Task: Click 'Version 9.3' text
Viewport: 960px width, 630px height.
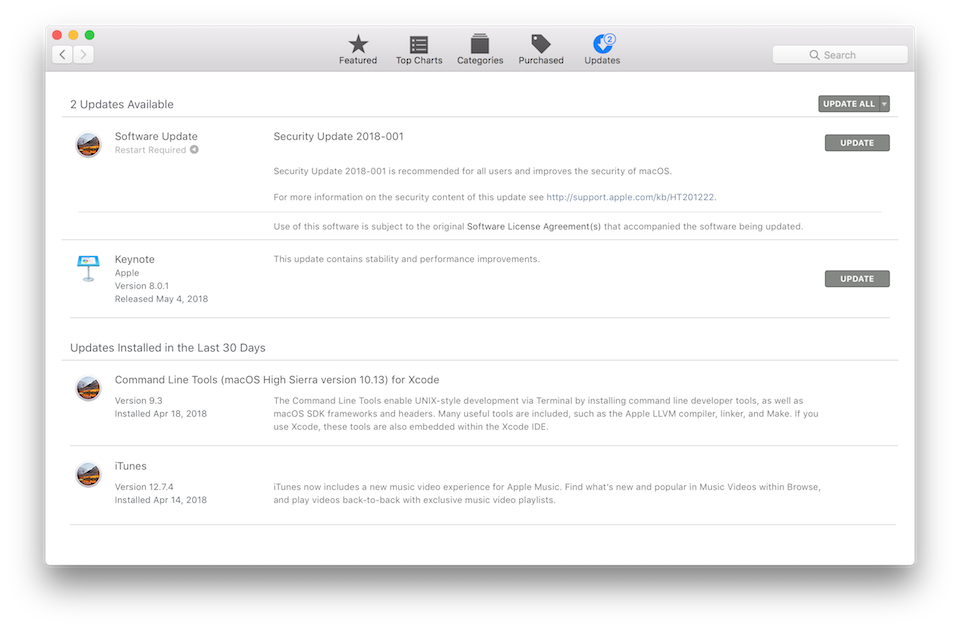Action: tap(138, 400)
